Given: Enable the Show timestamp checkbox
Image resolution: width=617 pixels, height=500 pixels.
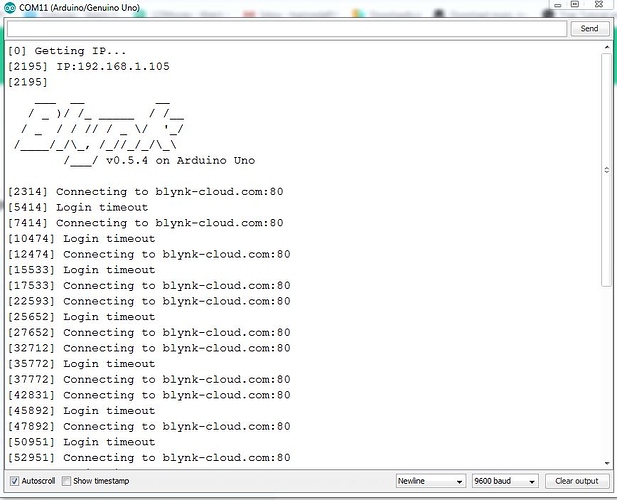Looking at the screenshot, I should [67, 481].
